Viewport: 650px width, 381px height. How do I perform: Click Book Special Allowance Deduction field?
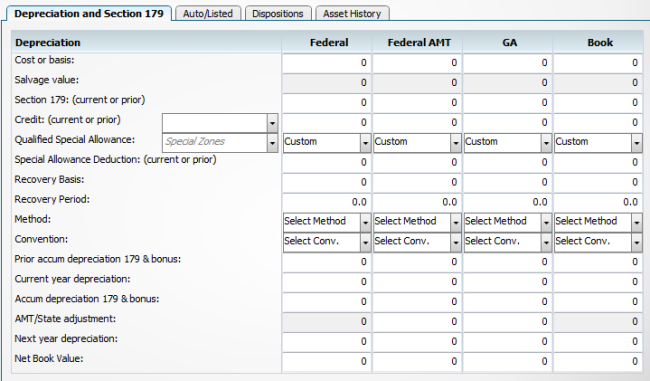pyautogui.click(x=598, y=163)
